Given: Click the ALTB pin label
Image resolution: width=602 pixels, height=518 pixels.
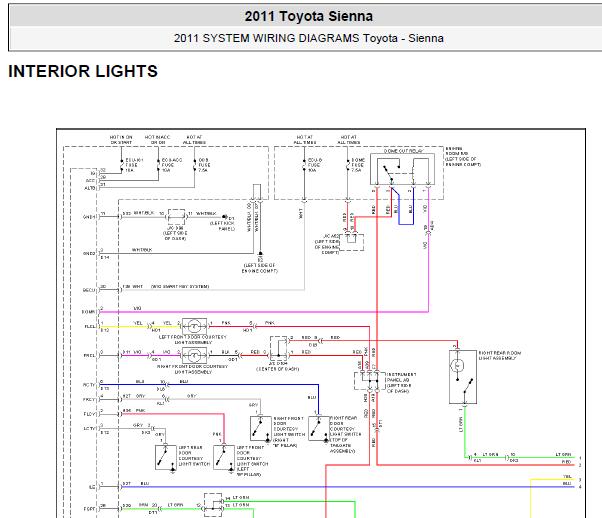Looking at the screenshot, I should 90,188.
